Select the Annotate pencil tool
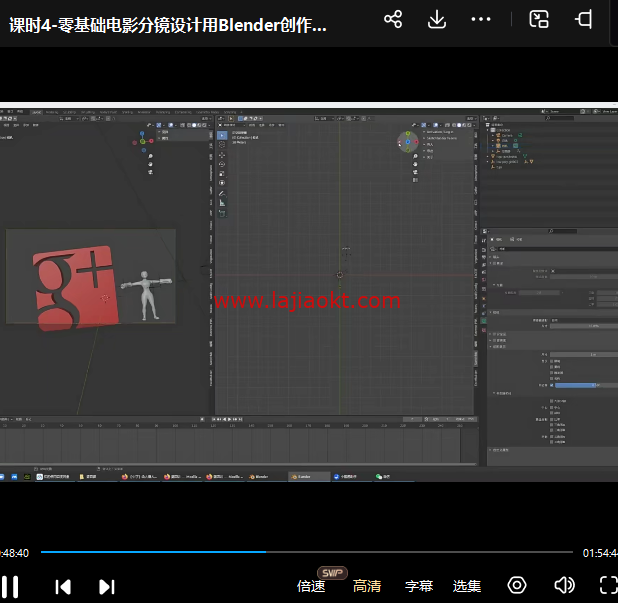Image resolution: width=618 pixels, height=603 pixels. 222,194
